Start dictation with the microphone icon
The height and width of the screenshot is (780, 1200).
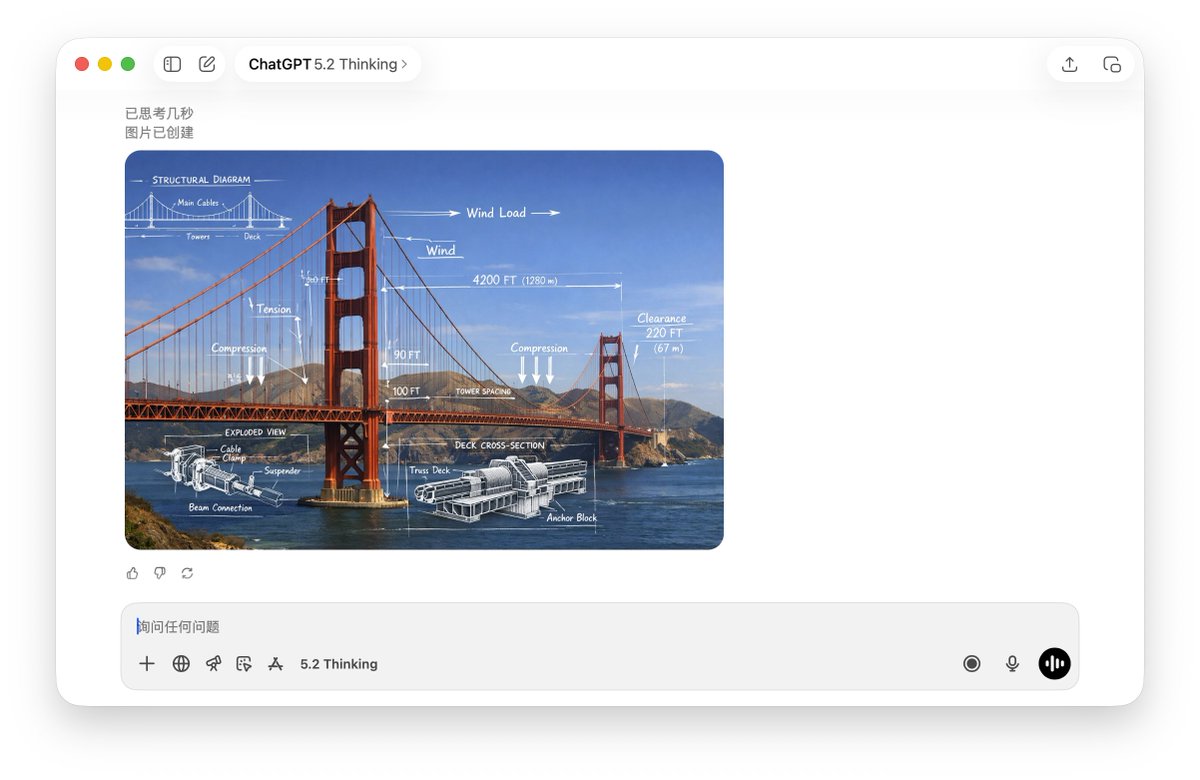pos(1012,663)
